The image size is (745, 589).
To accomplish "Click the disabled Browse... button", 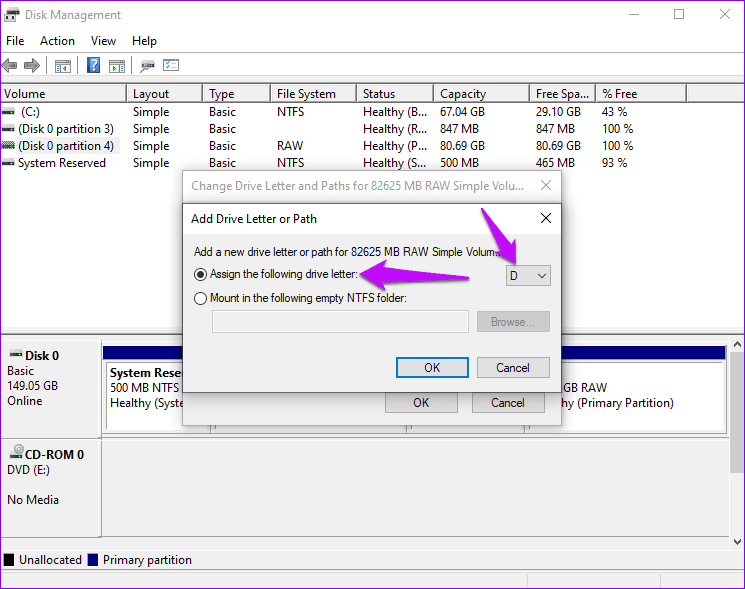I will click(x=513, y=322).
